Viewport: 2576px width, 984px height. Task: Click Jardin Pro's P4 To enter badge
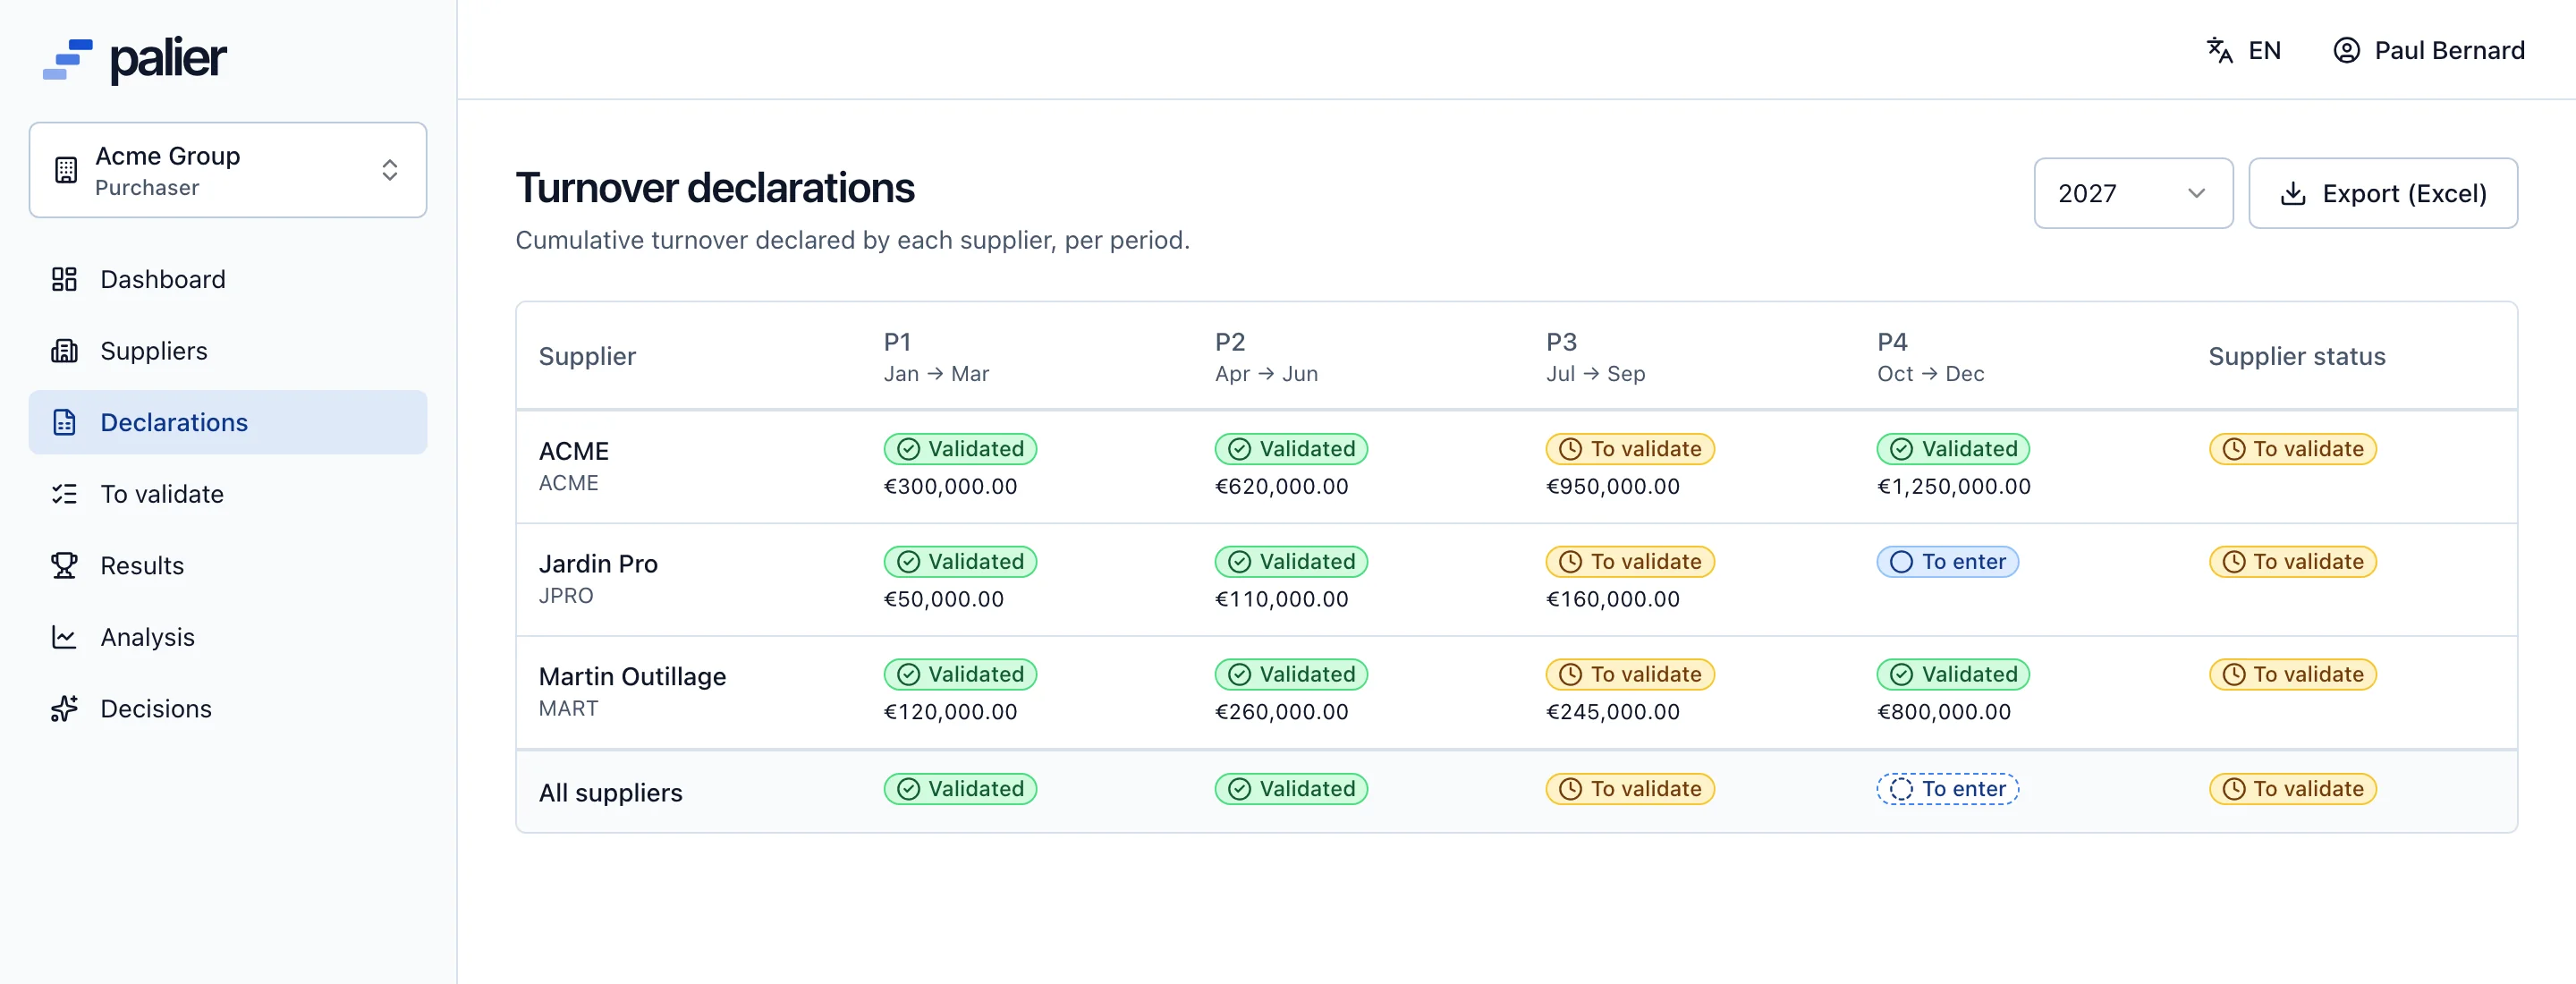[1947, 562]
